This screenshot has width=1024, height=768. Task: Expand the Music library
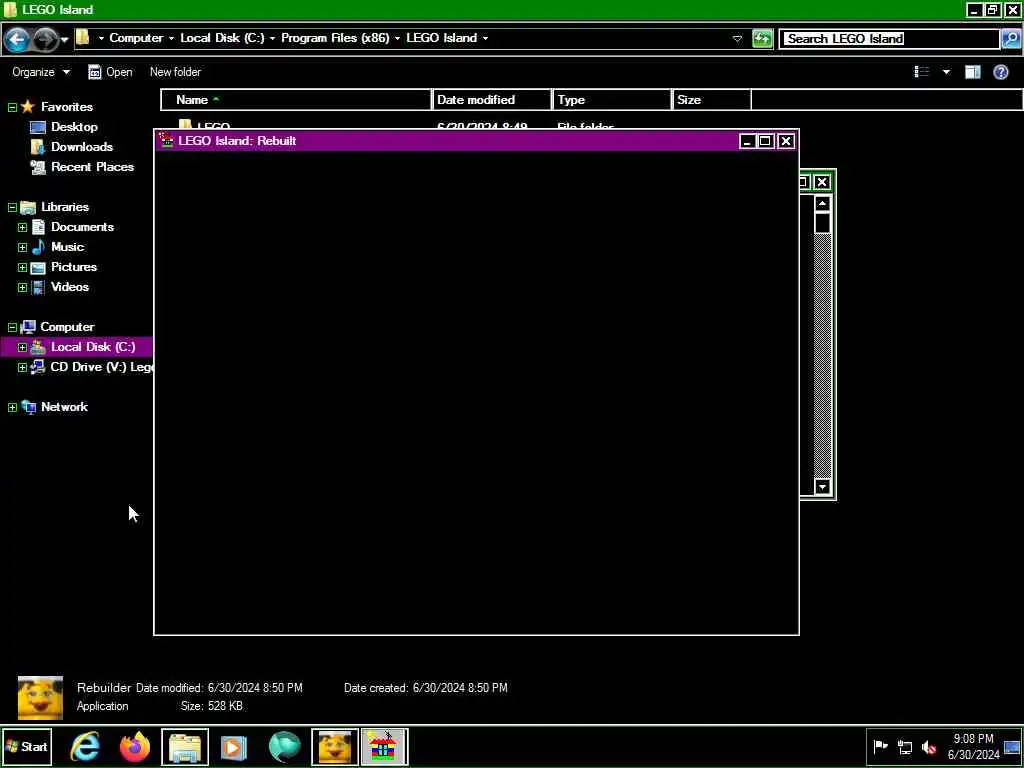[22, 248]
